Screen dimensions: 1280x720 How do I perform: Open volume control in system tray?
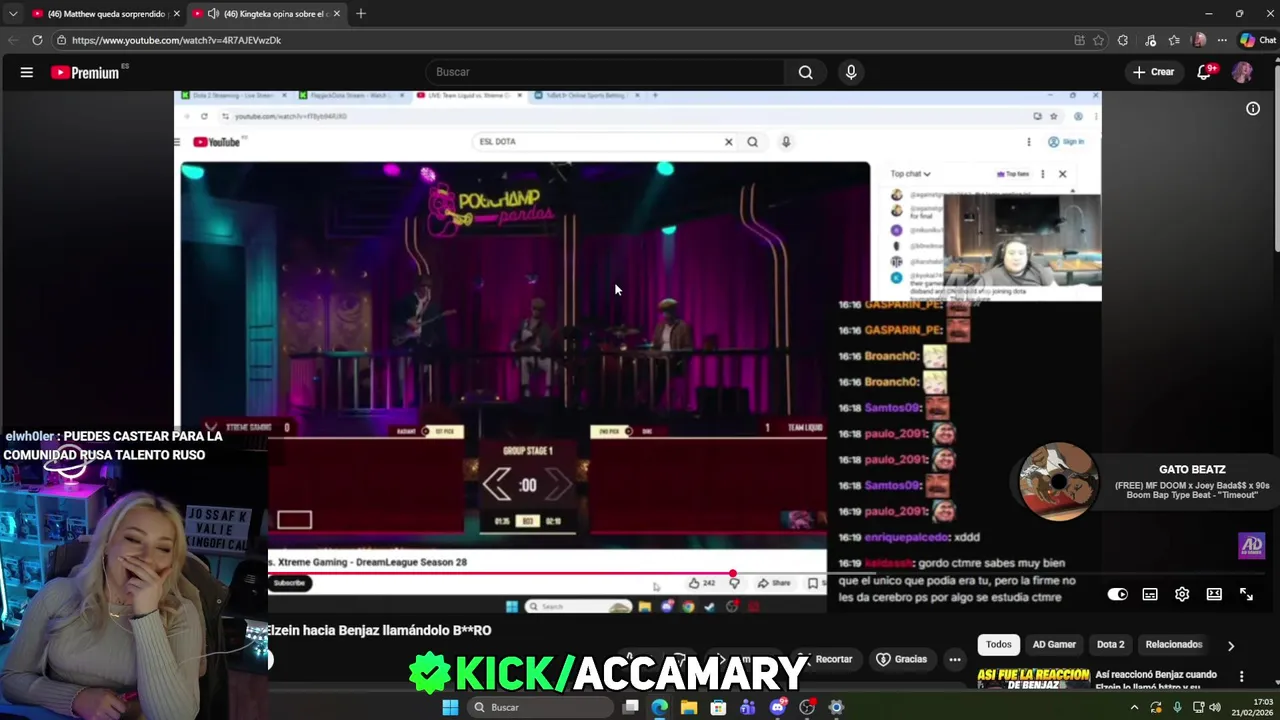coord(1215,707)
